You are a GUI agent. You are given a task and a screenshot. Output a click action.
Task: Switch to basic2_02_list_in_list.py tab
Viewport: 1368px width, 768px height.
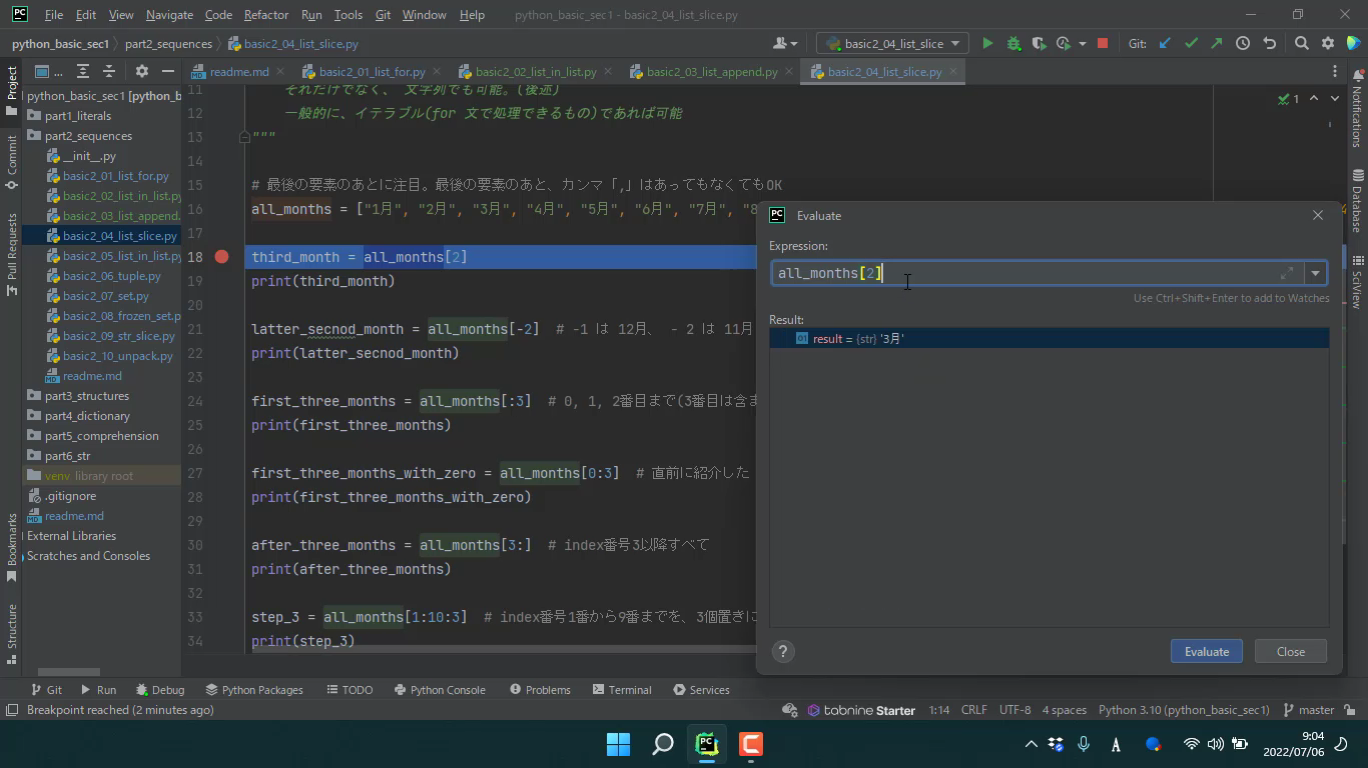[535, 72]
